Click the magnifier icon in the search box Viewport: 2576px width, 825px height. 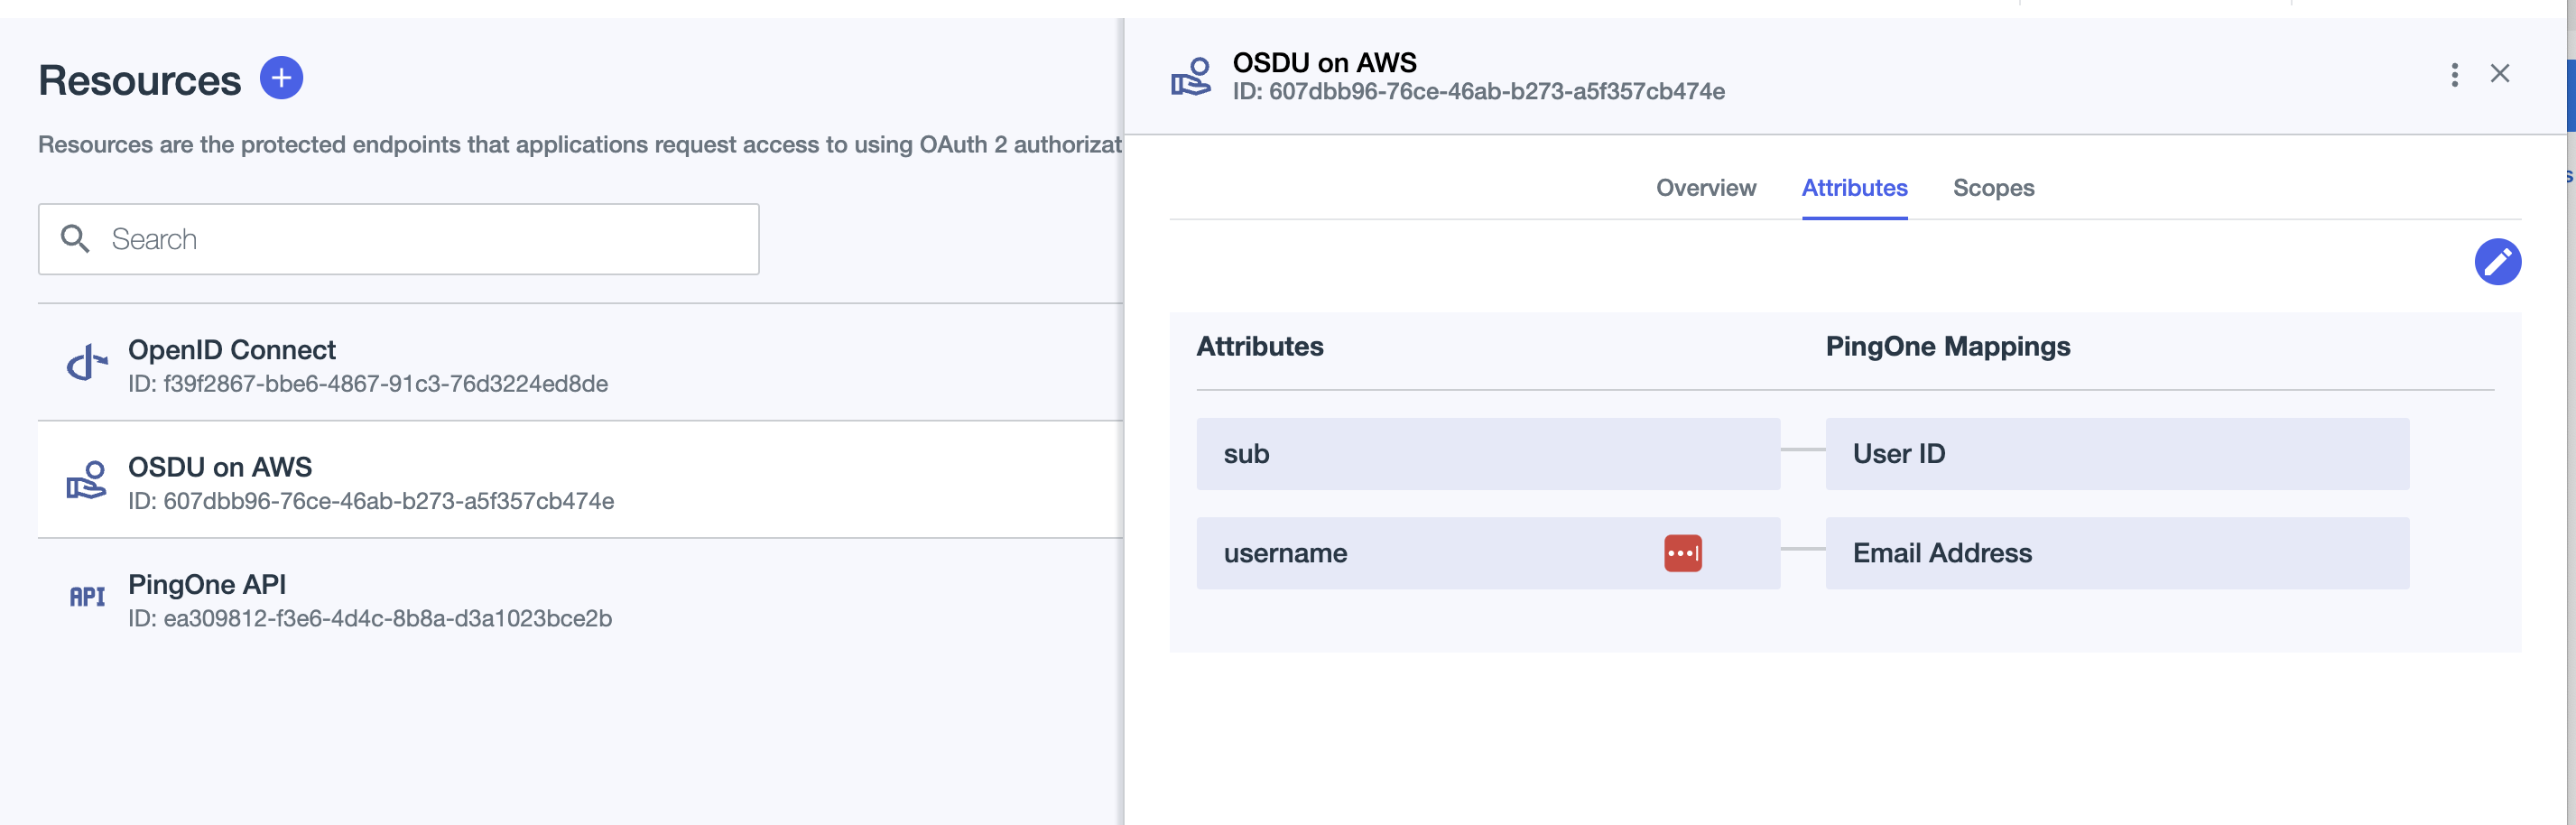[x=75, y=239]
